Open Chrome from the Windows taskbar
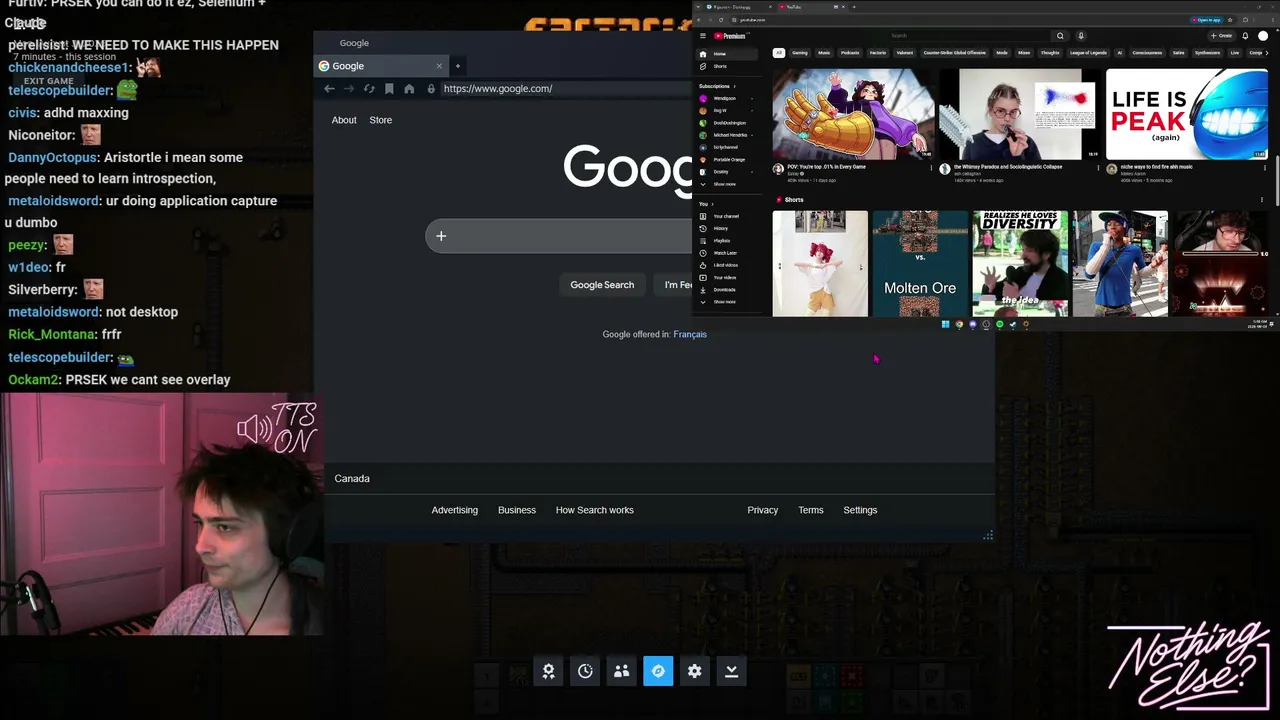Screen dimensions: 1280x720 959,324
